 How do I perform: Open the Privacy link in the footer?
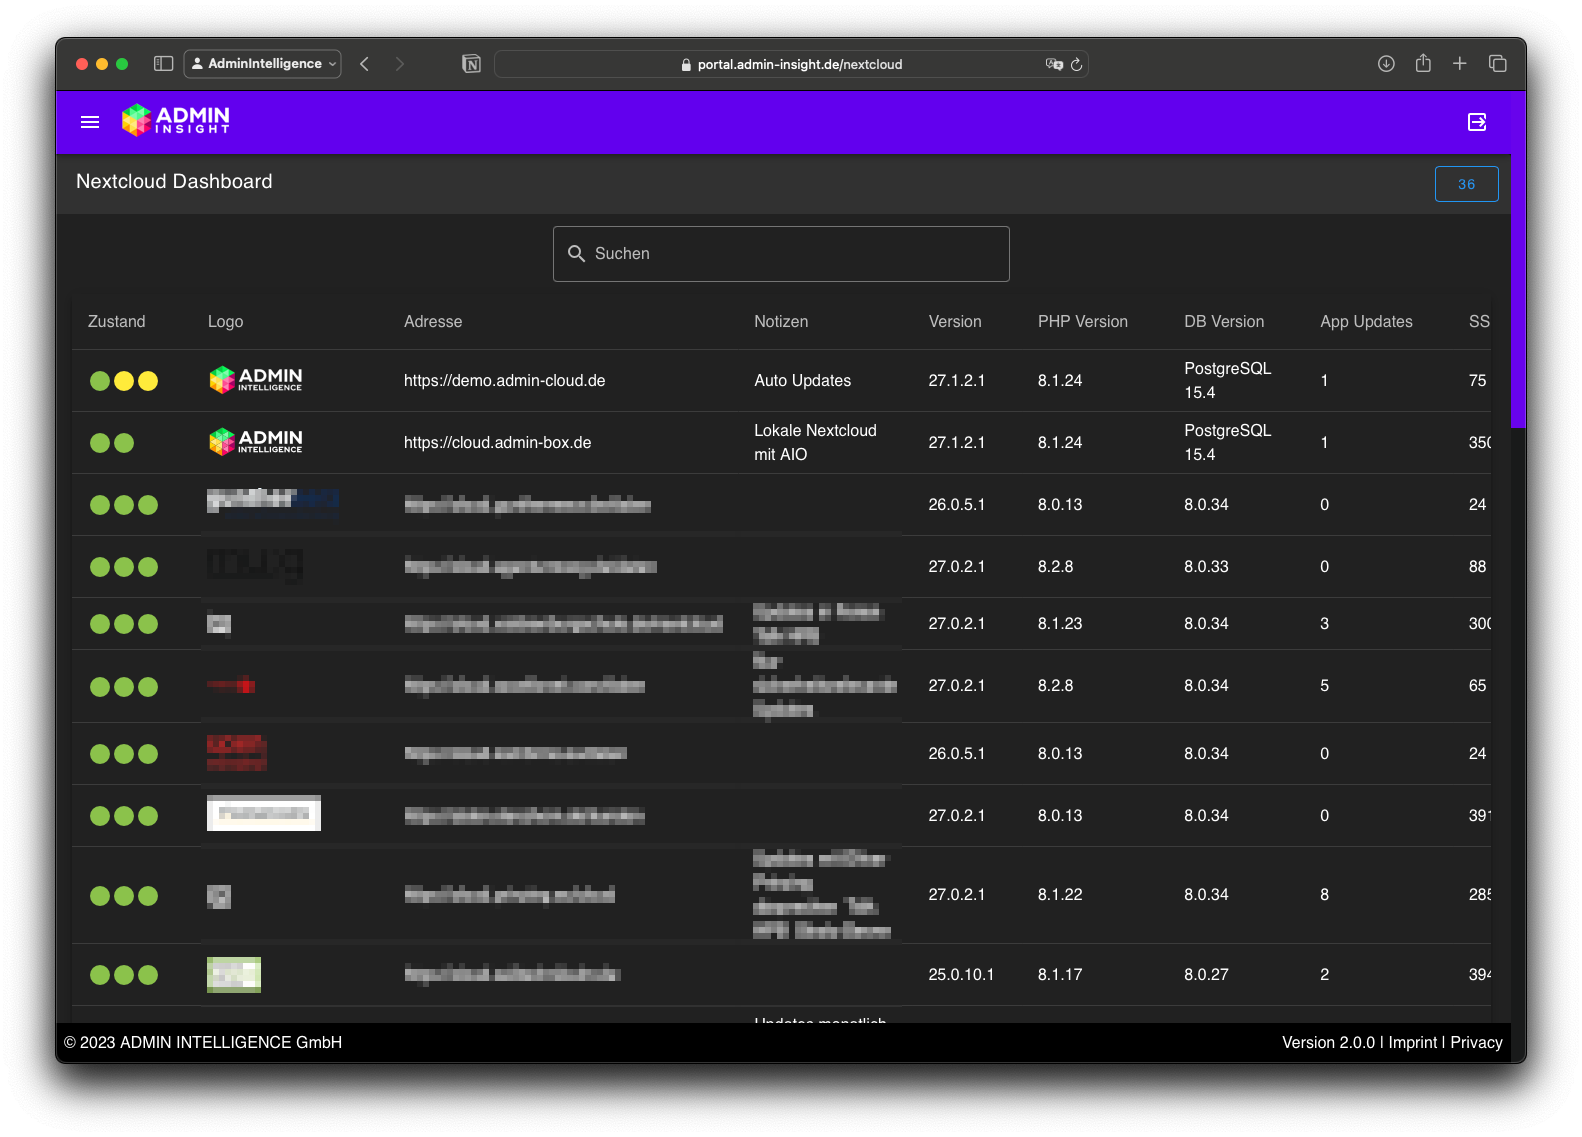pyautogui.click(x=1476, y=1043)
